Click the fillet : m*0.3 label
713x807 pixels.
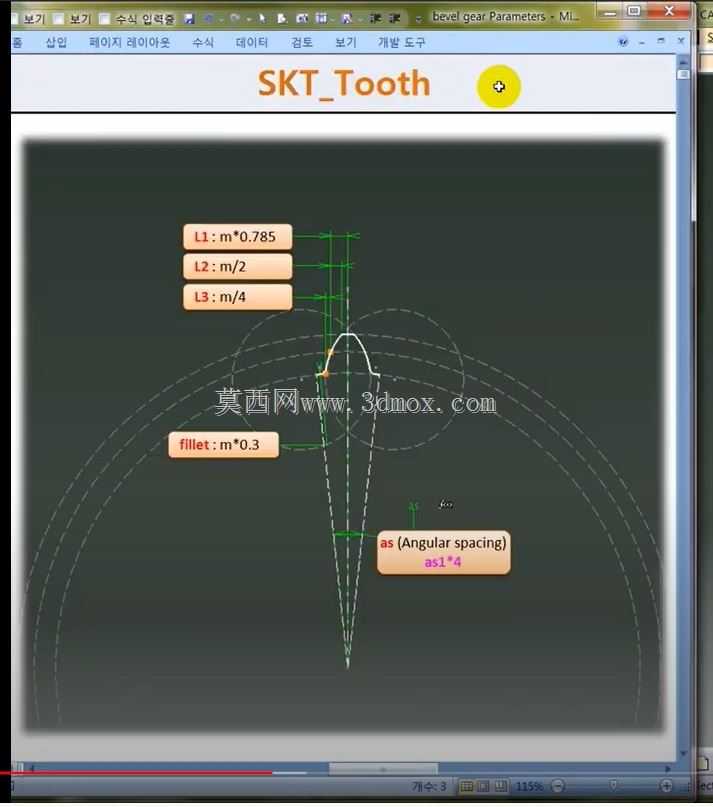[223, 445]
